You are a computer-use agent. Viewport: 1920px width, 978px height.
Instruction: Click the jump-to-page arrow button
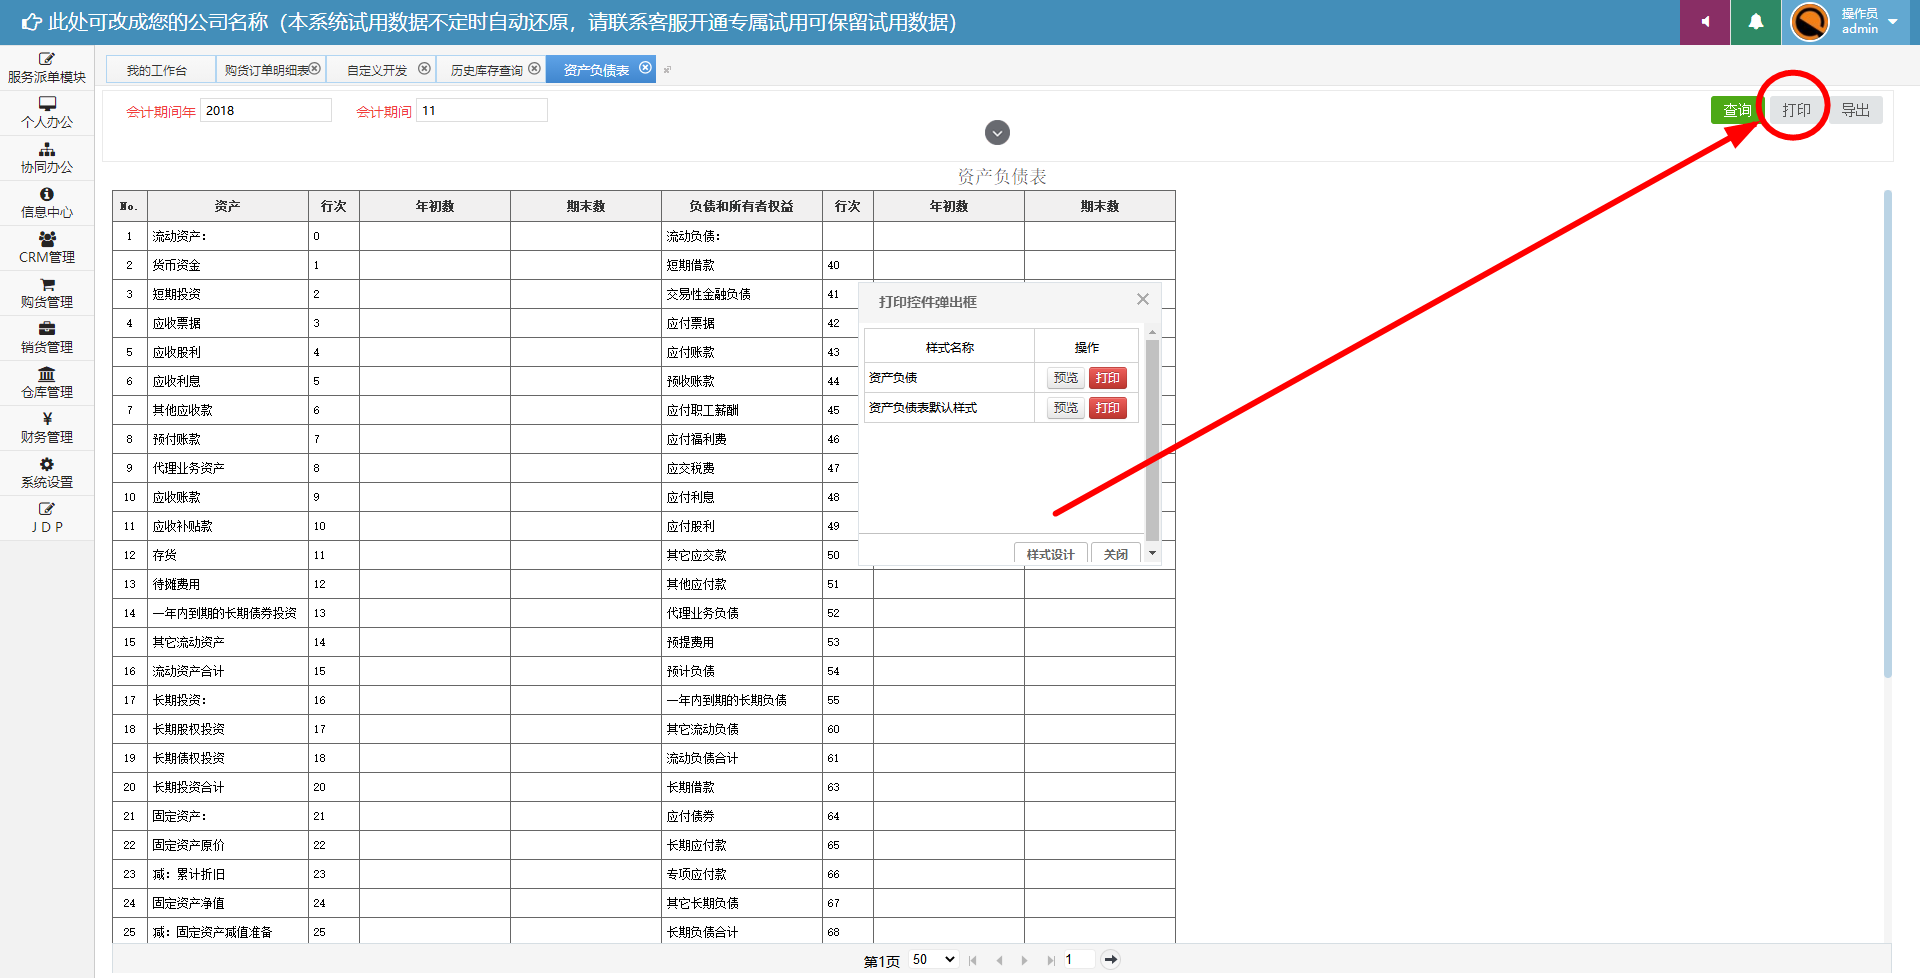pyautogui.click(x=1110, y=960)
